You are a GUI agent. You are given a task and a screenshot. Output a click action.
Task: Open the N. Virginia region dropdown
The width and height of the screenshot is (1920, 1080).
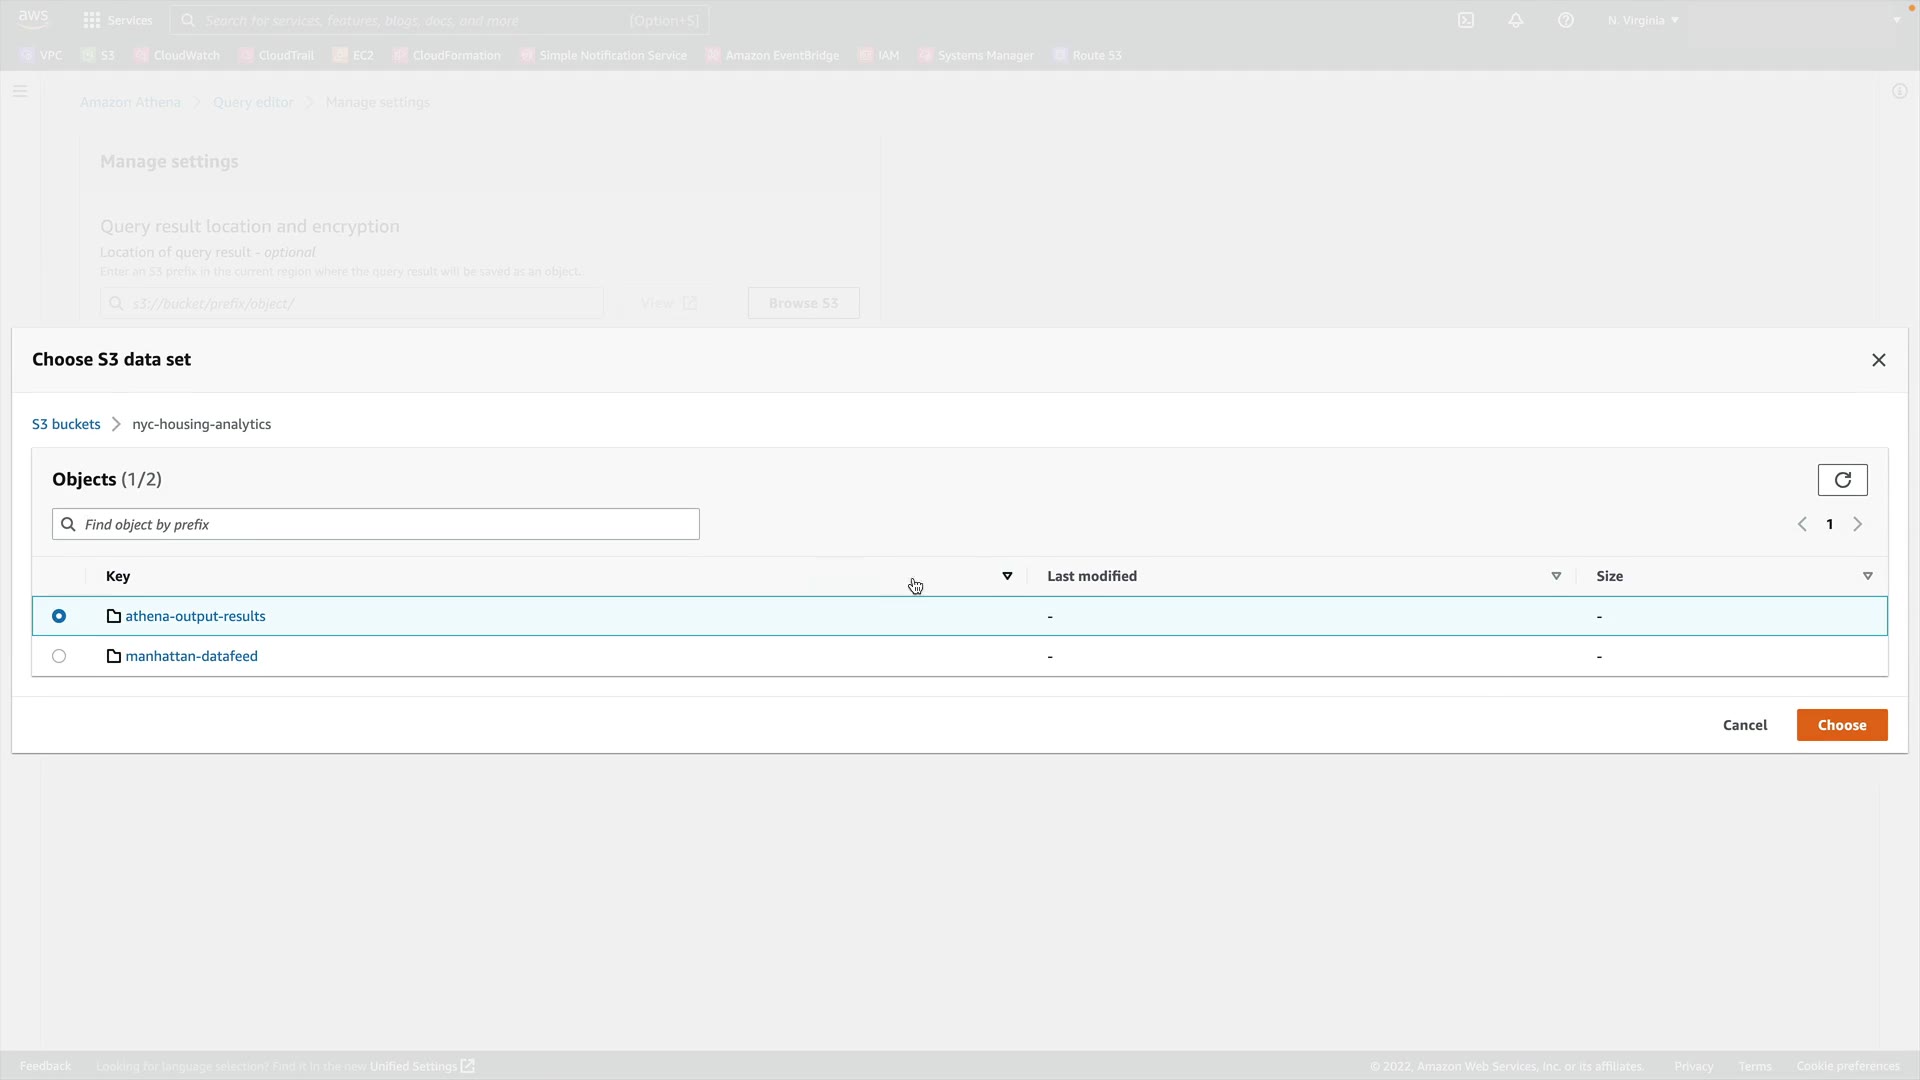[x=1643, y=20]
